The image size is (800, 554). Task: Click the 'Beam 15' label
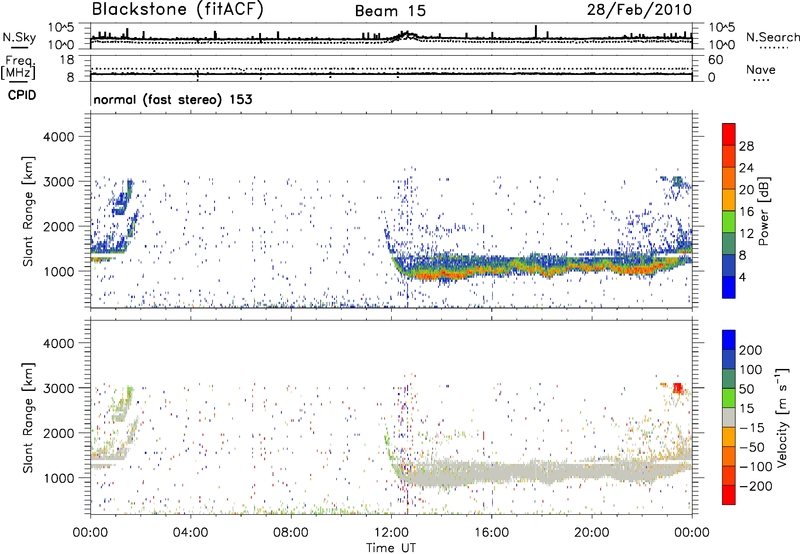point(390,11)
